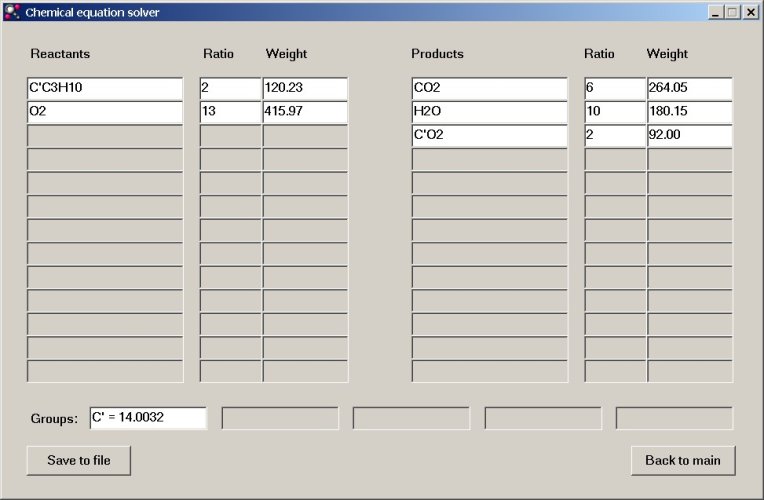This screenshot has width=764, height=500.
Task: Click the Save to file button
Action: (x=78, y=460)
